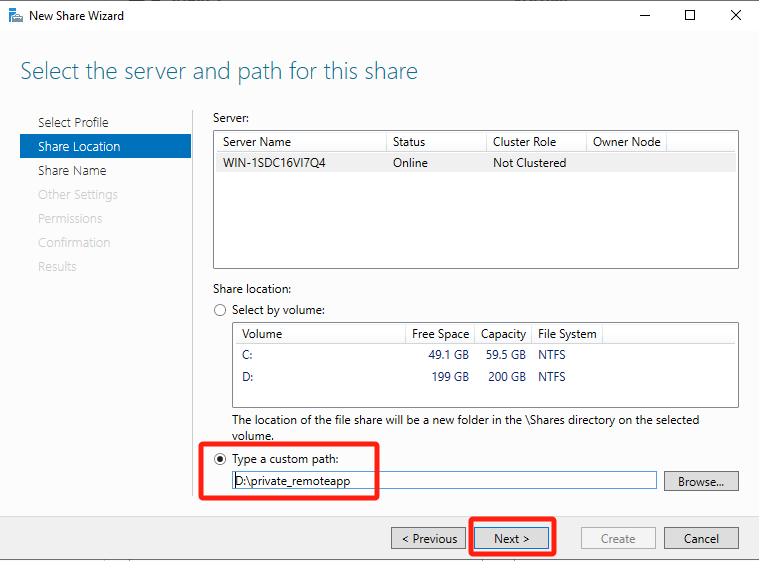This screenshot has height=561, width=759.
Task: Cancel the New Share Wizard
Action: coord(701,538)
